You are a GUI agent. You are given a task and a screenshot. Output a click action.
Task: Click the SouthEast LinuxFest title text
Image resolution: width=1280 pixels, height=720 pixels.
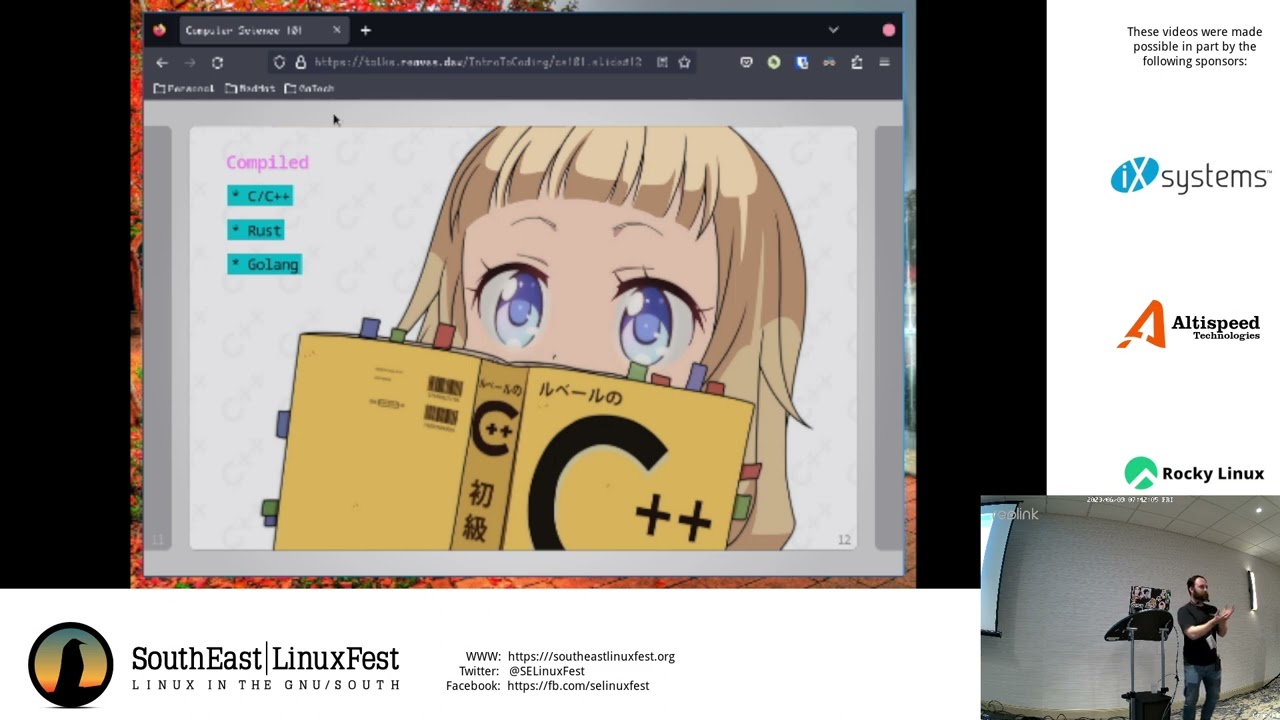pyautogui.click(x=266, y=658)
